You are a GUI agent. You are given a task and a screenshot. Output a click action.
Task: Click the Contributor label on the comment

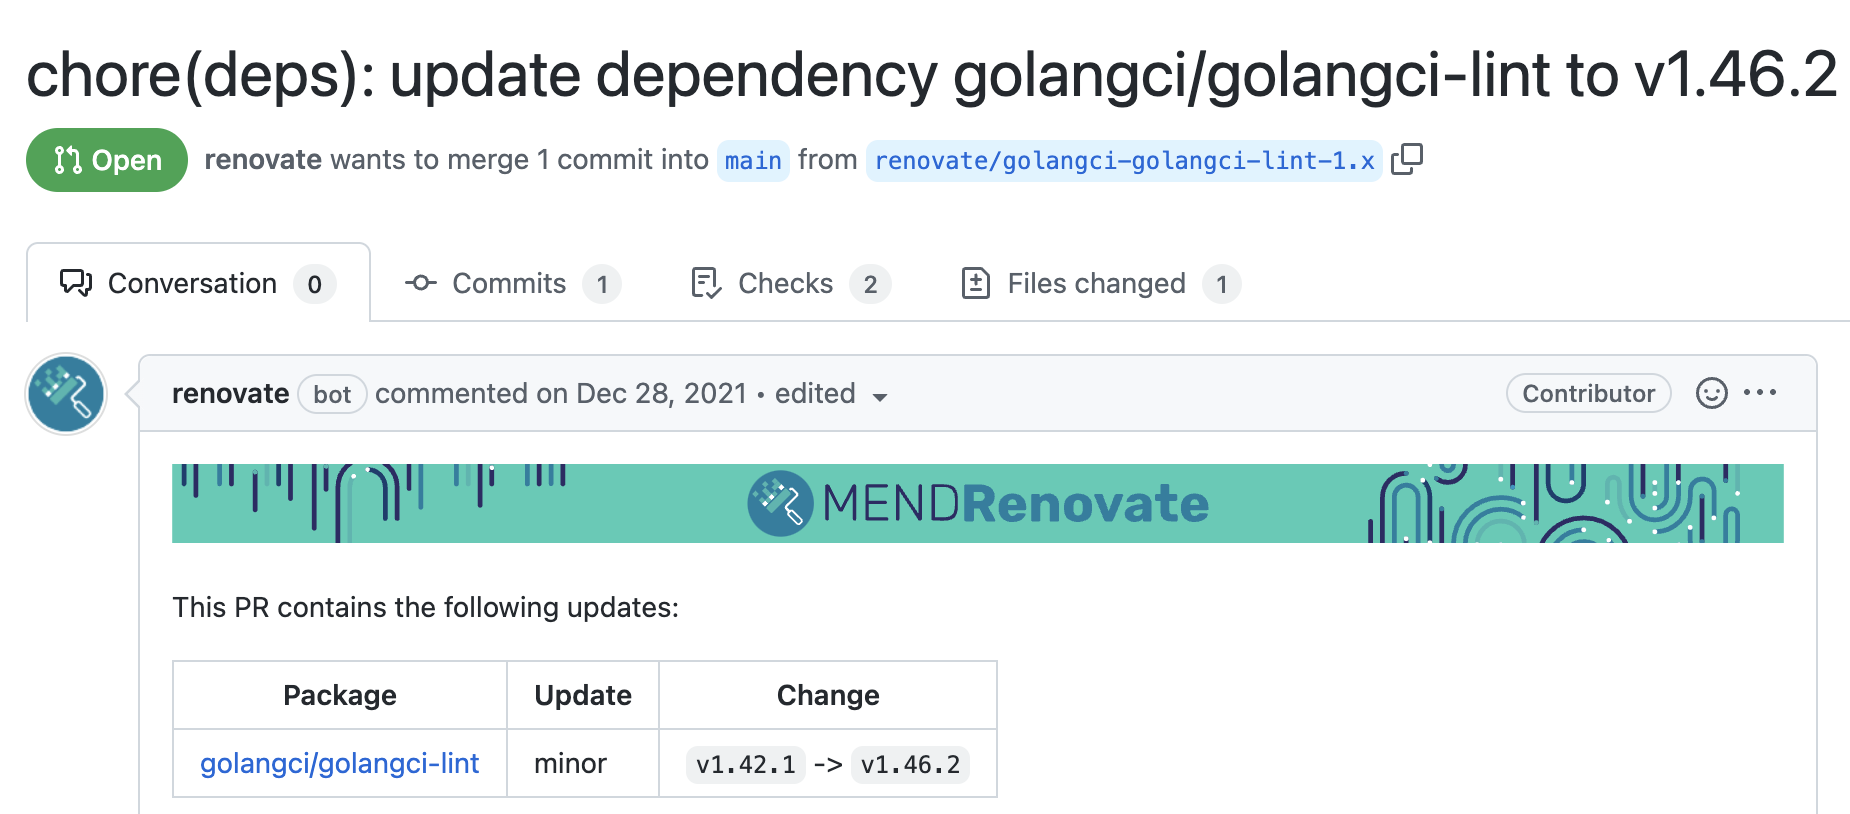(1587, 393)
